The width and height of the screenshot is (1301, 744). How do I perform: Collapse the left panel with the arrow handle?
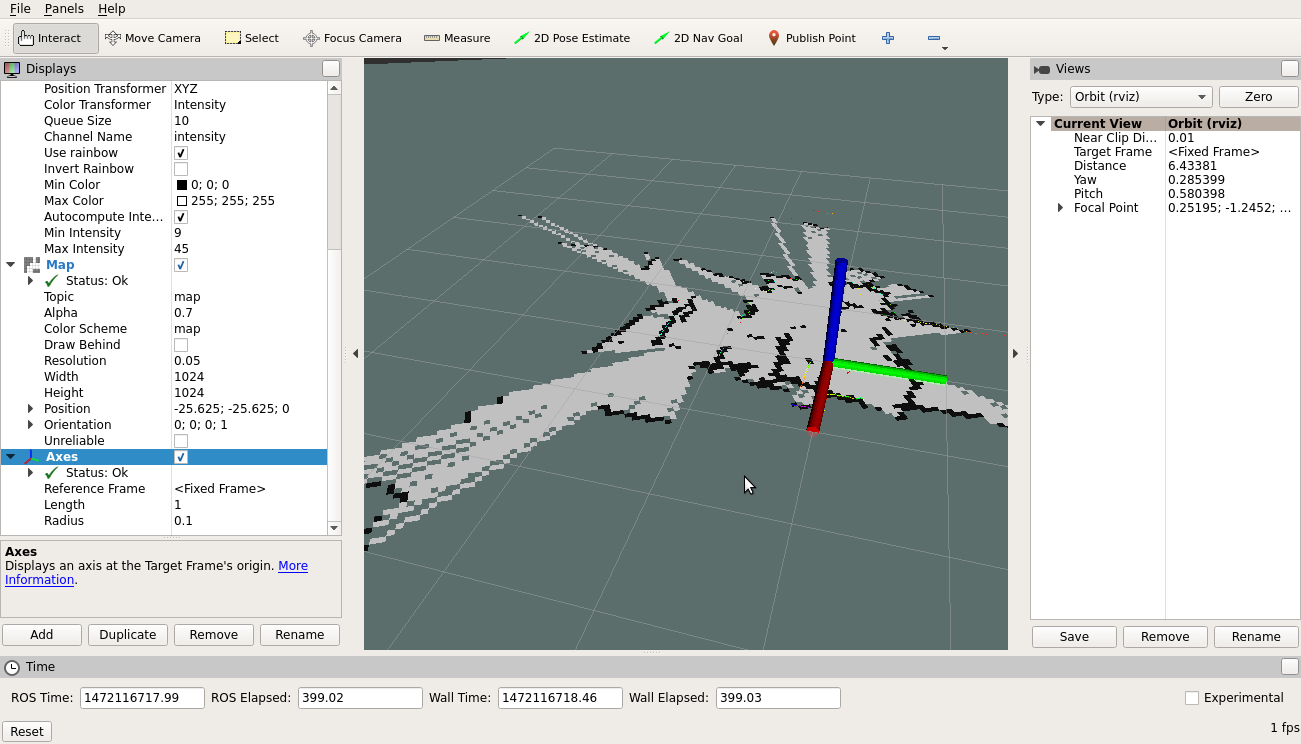[356, 353]
